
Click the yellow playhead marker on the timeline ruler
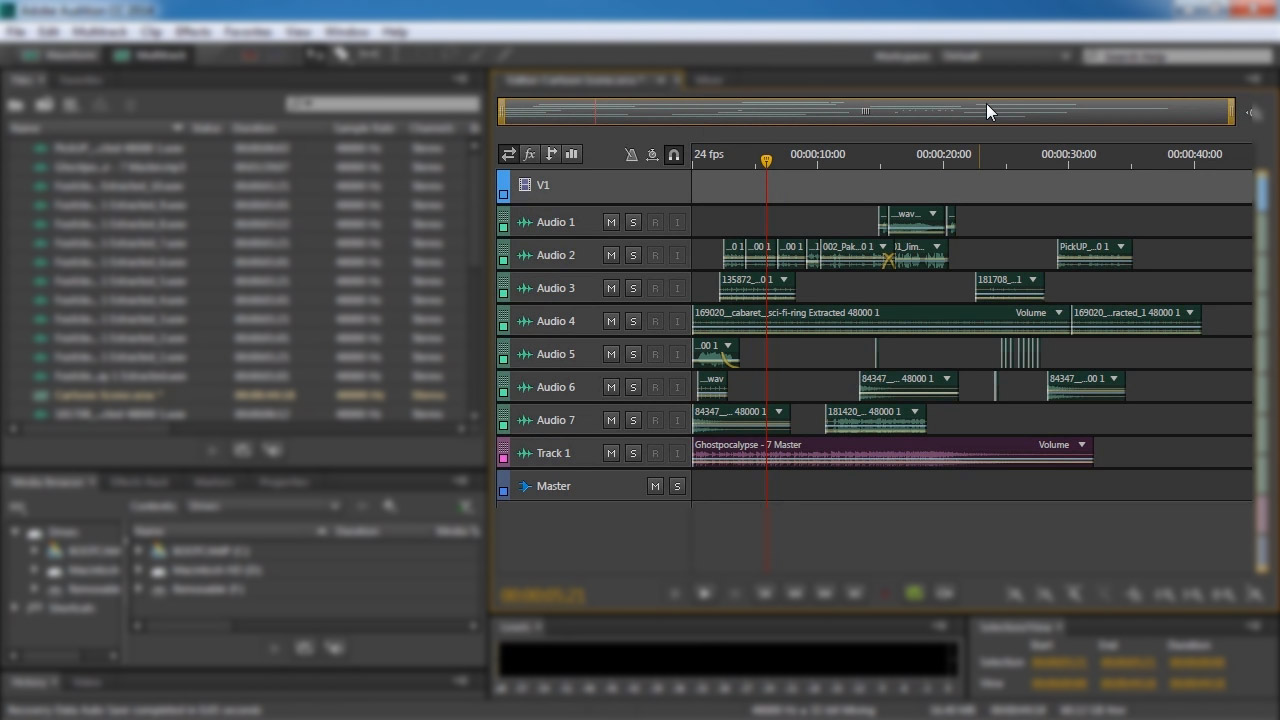tap(766, 160)
